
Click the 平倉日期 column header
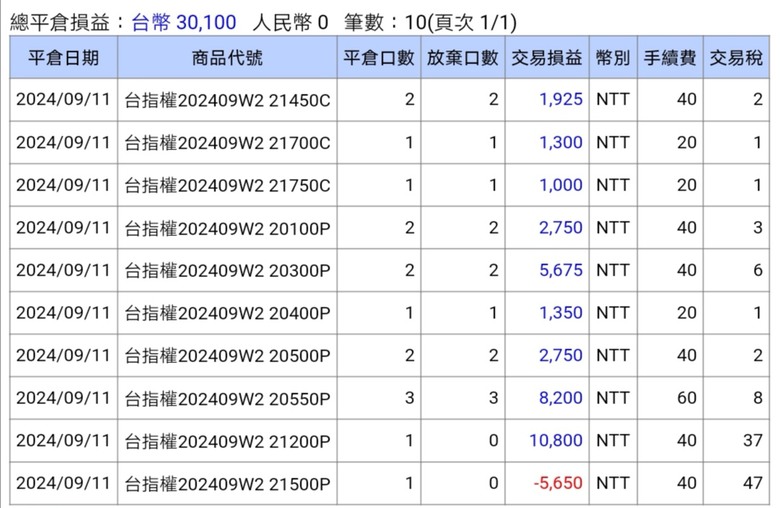63,58
